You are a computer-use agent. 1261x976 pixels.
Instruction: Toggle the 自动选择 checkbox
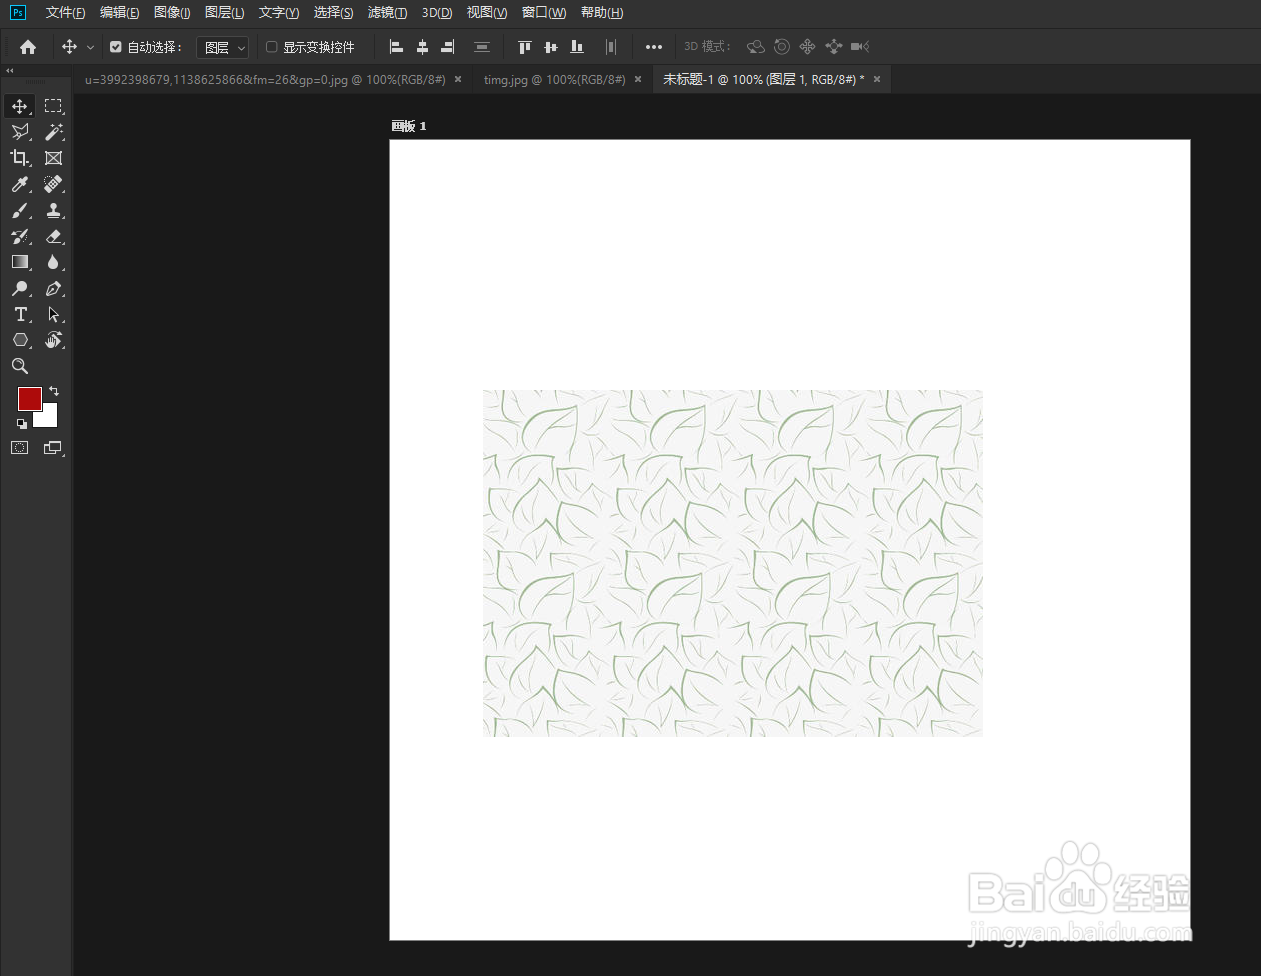[116, 47]
